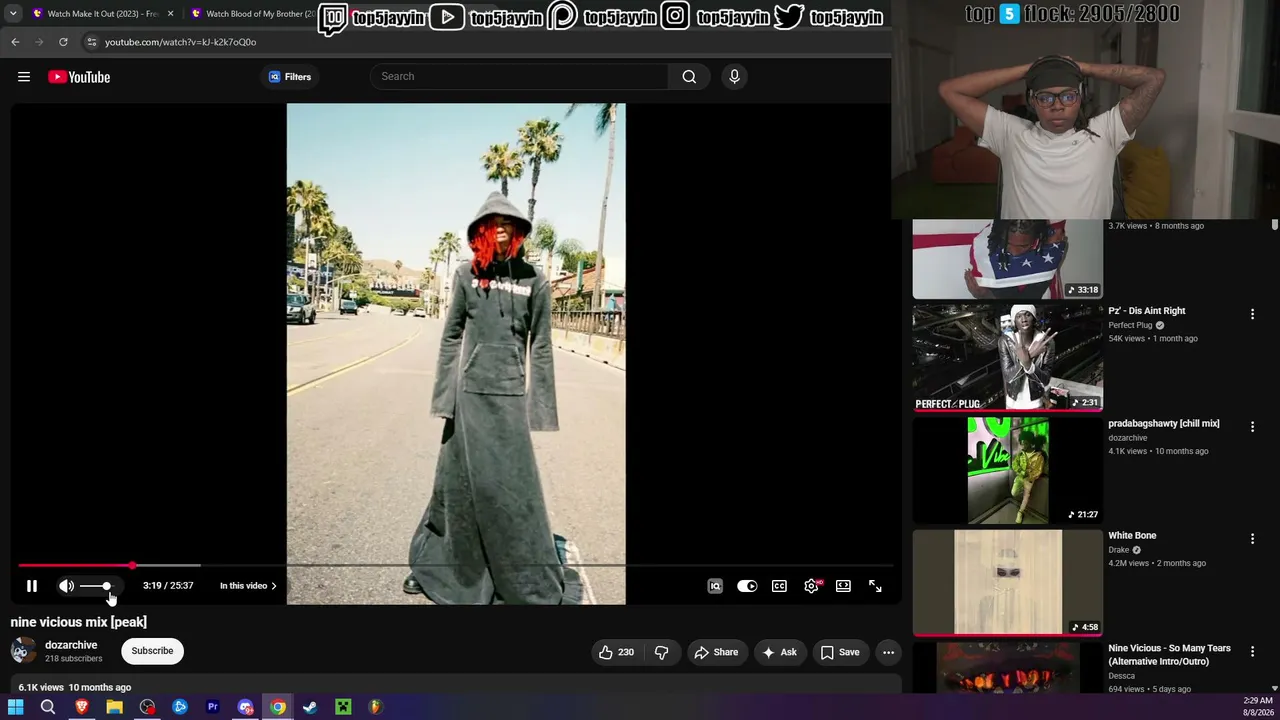Open options for Pz' - Dis Aint Right
The image size is (1280, 720).
1252,314
